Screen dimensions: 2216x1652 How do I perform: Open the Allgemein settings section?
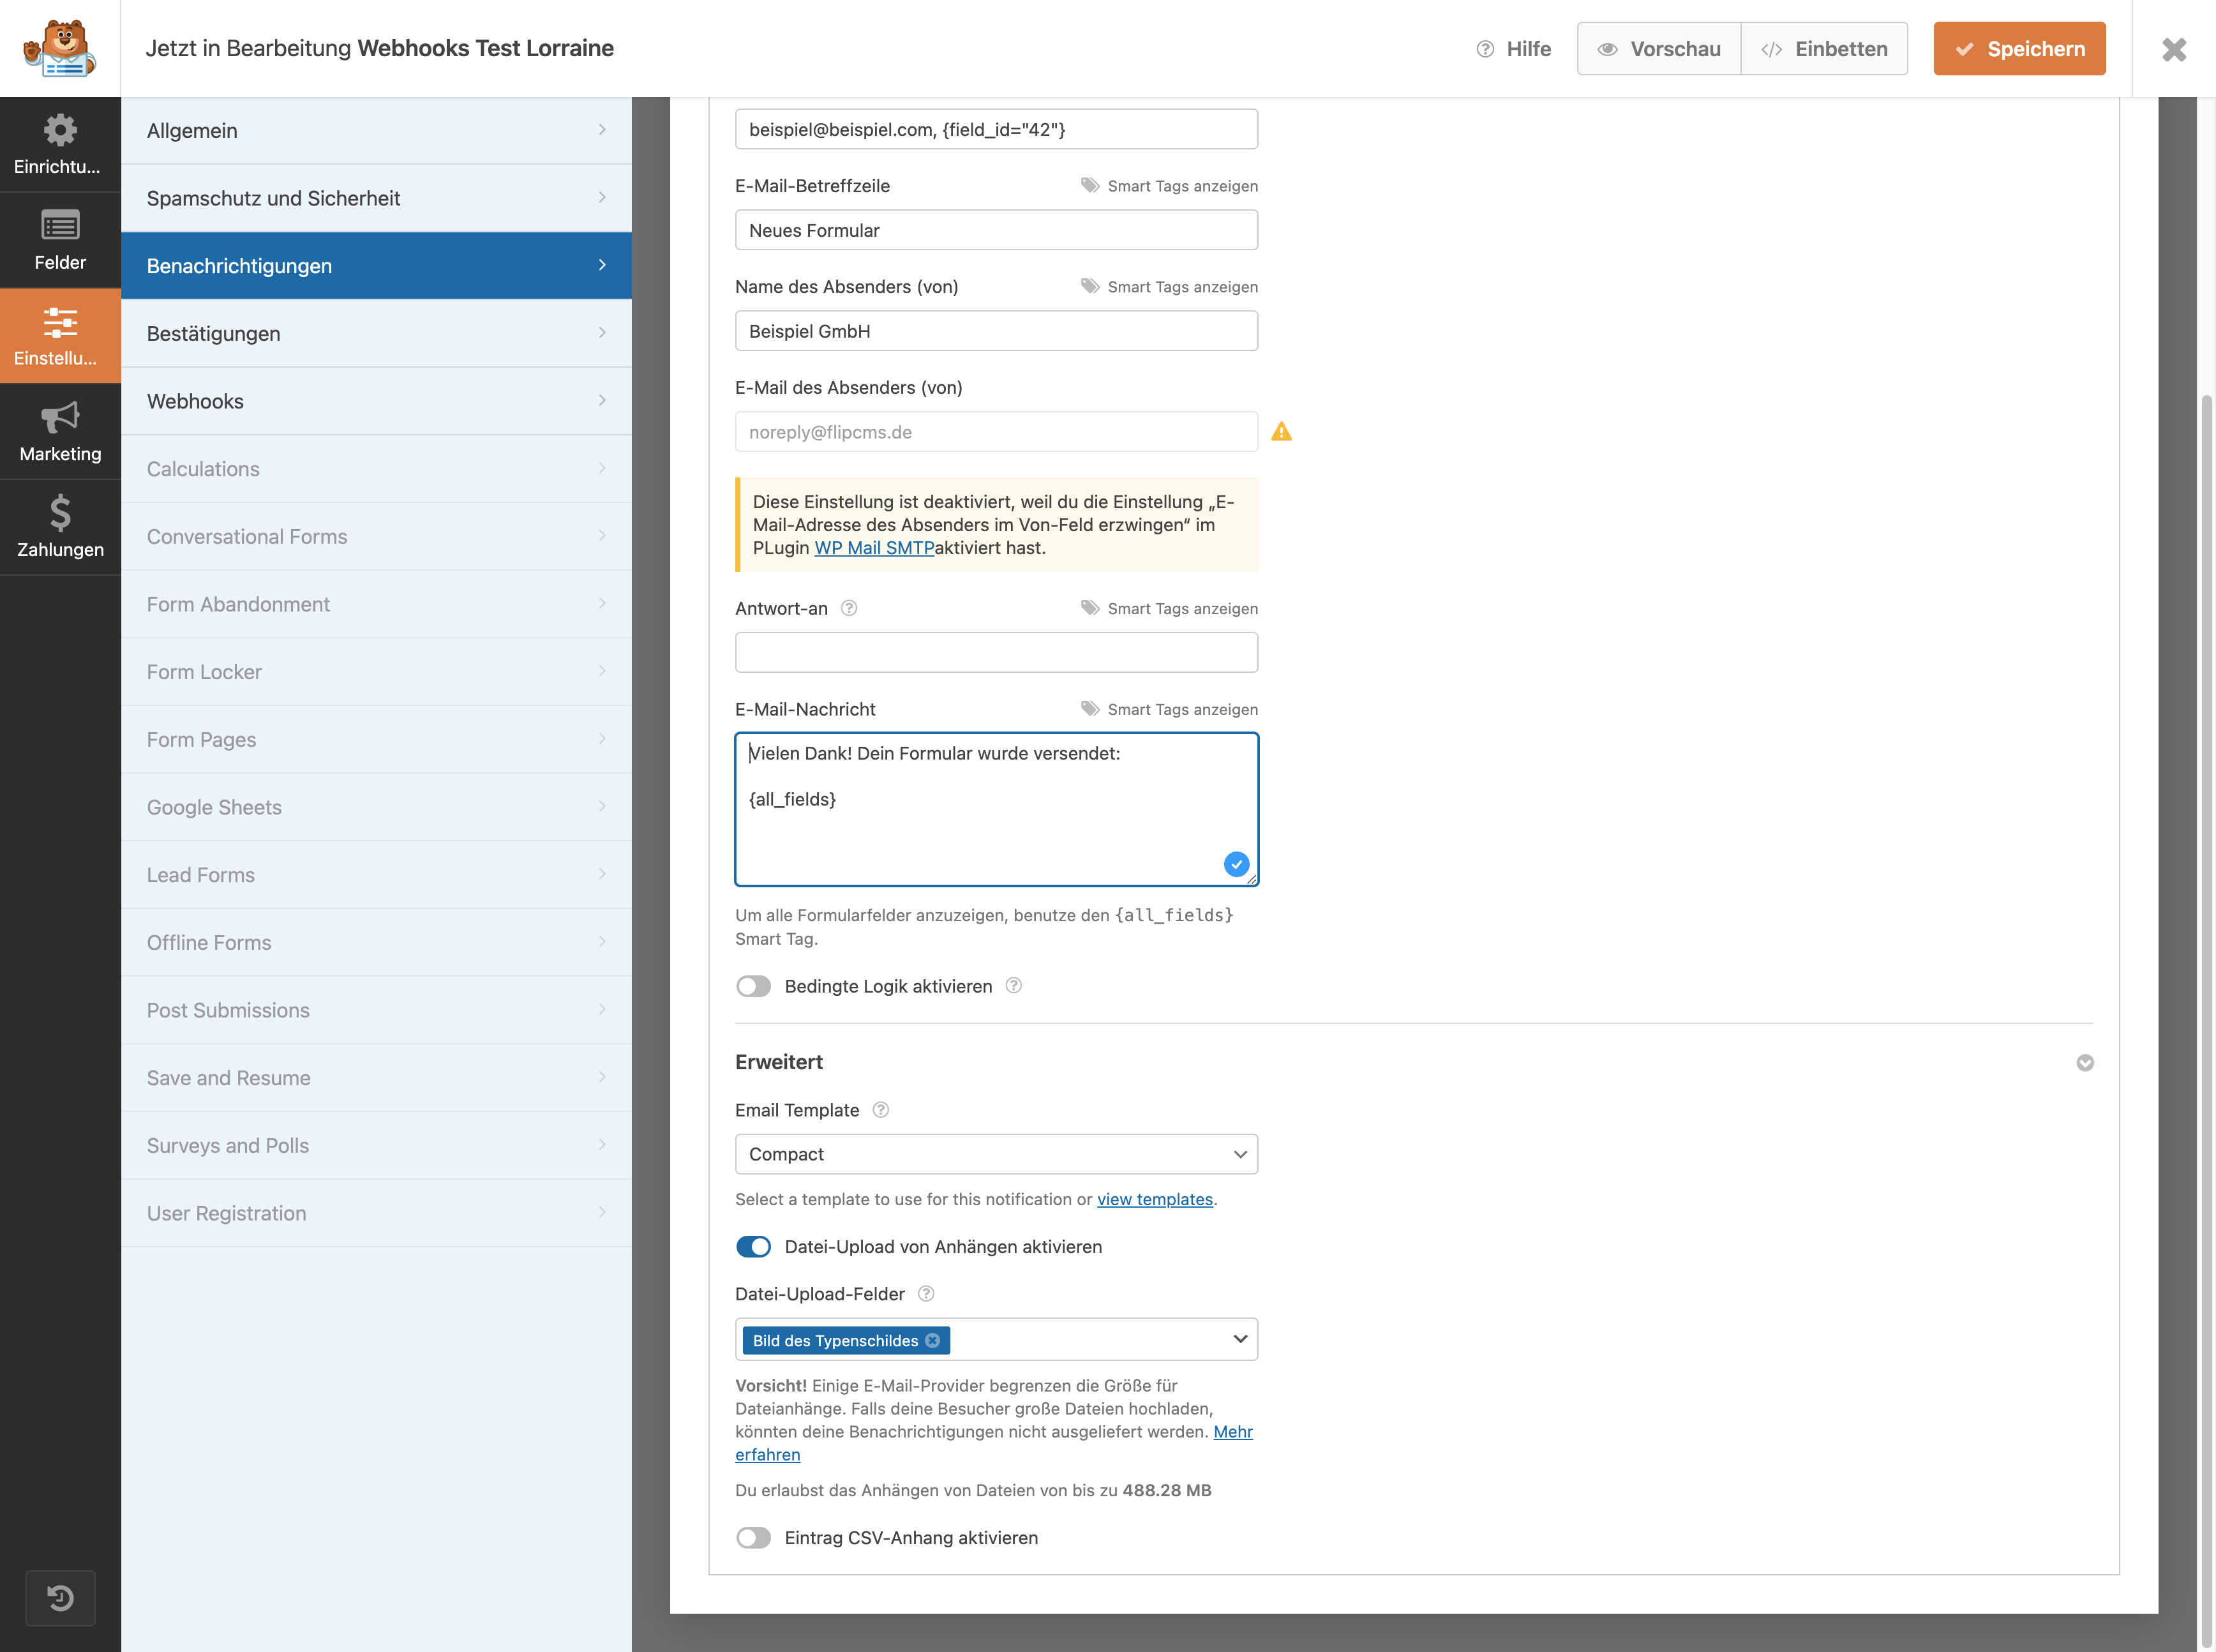click(x=376, y=131)
